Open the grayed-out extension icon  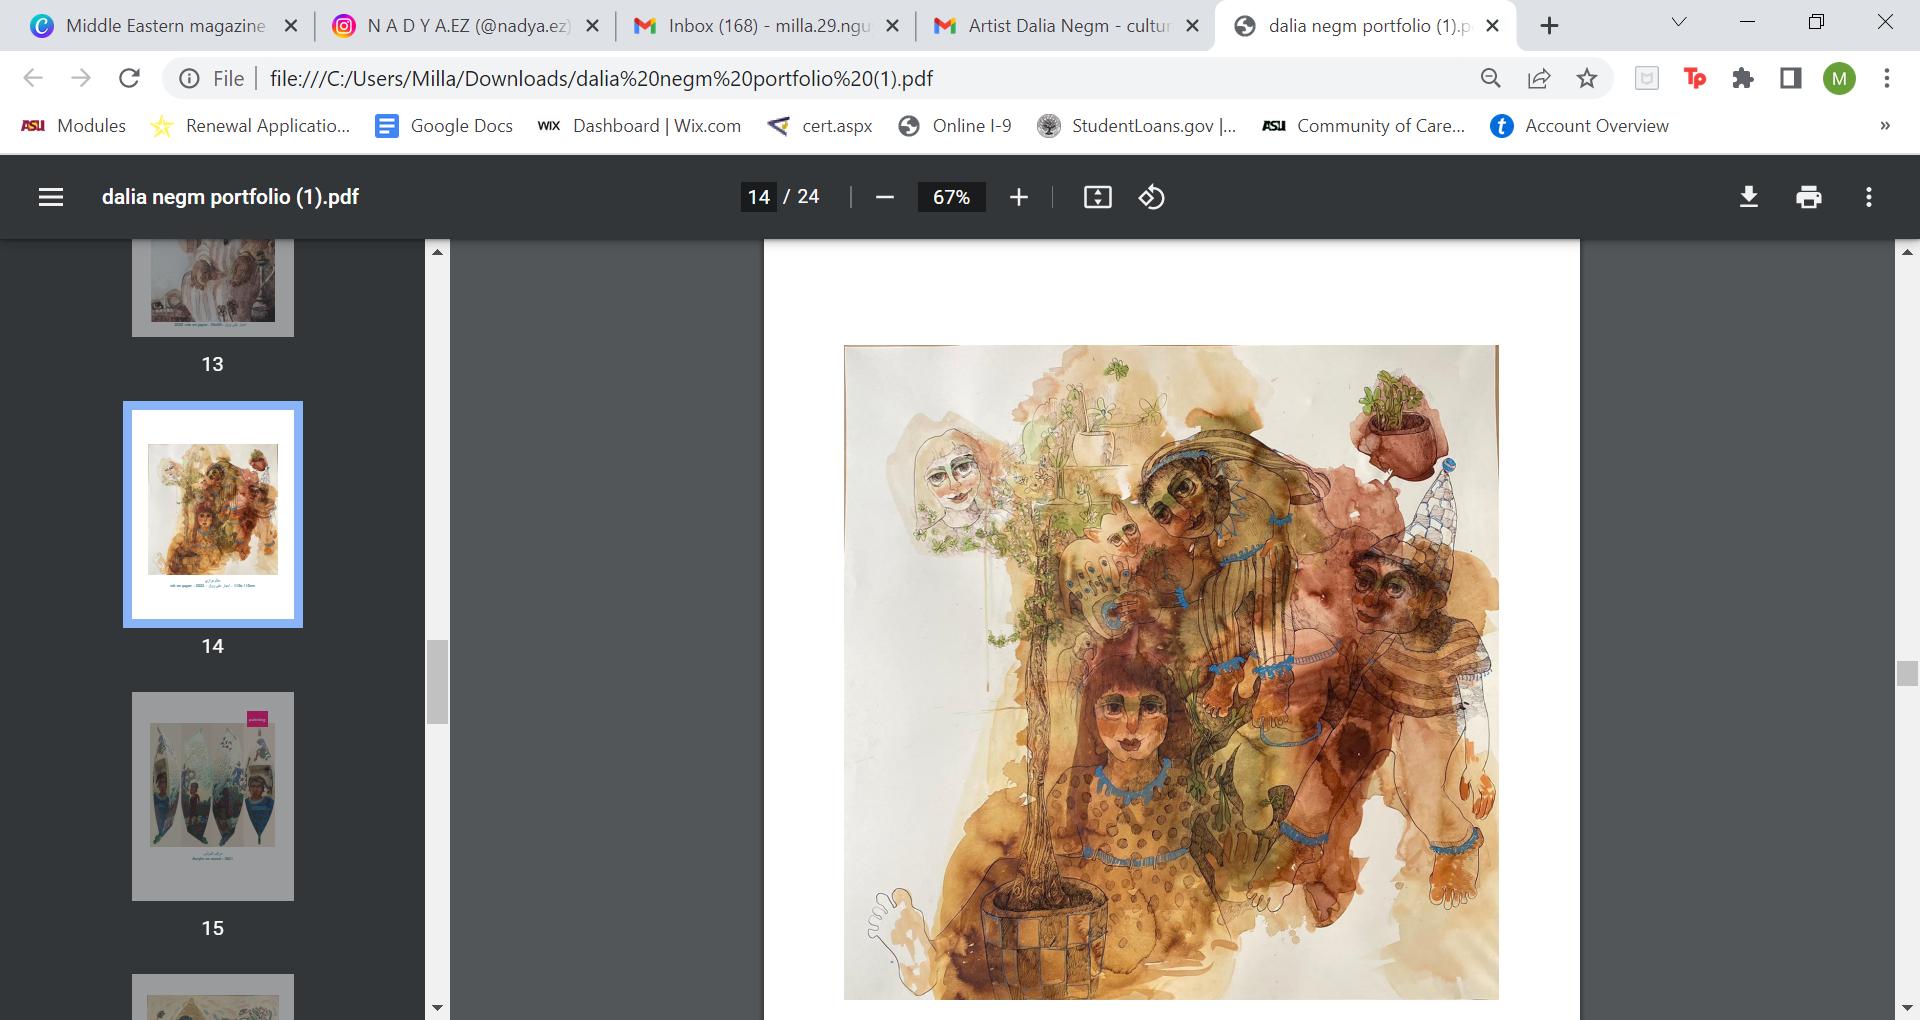coord(1646,78)
